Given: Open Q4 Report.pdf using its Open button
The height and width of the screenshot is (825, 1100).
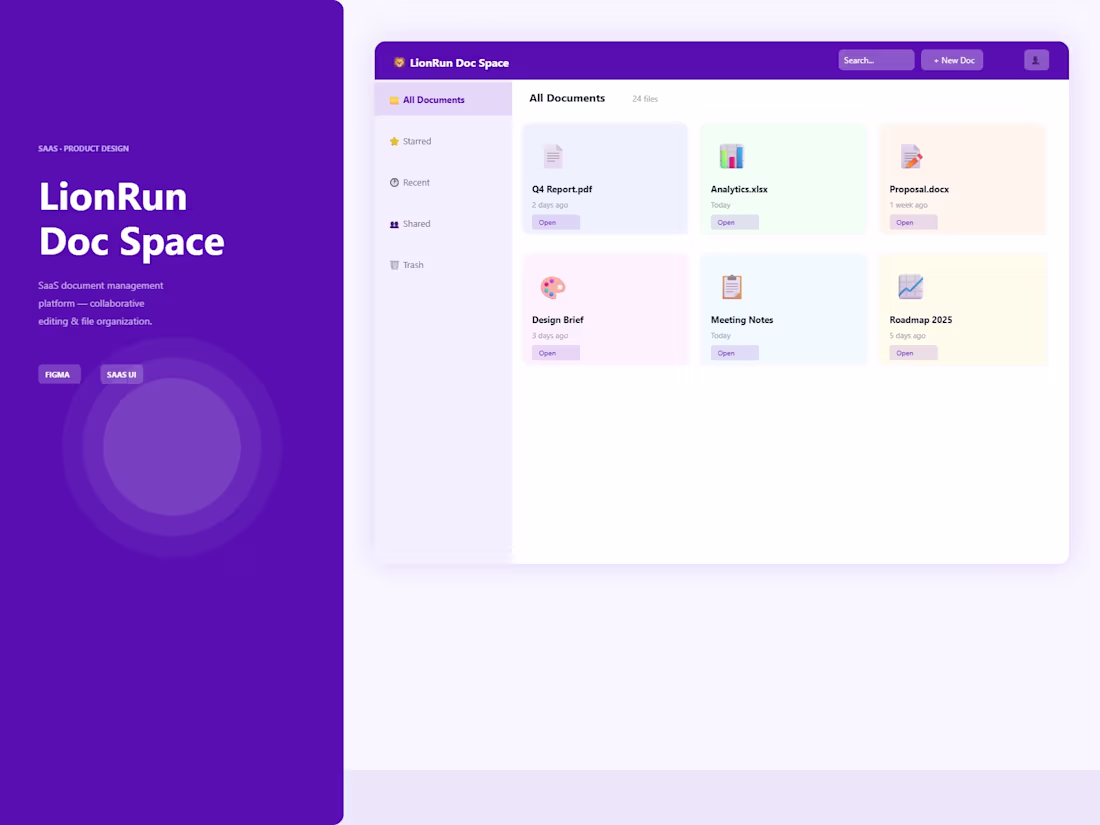Looking at the screenshot, I should click(x=555, y=221).
